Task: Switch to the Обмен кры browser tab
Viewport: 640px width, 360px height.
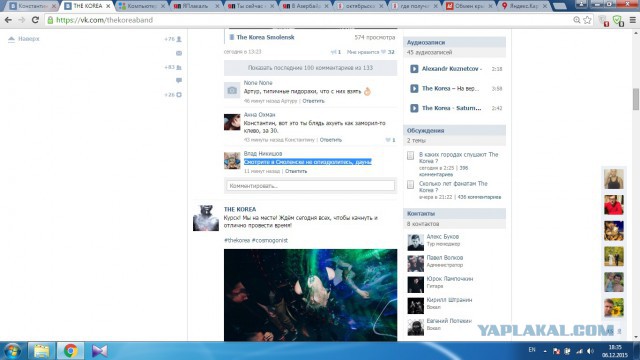Action: pos(469,6)
